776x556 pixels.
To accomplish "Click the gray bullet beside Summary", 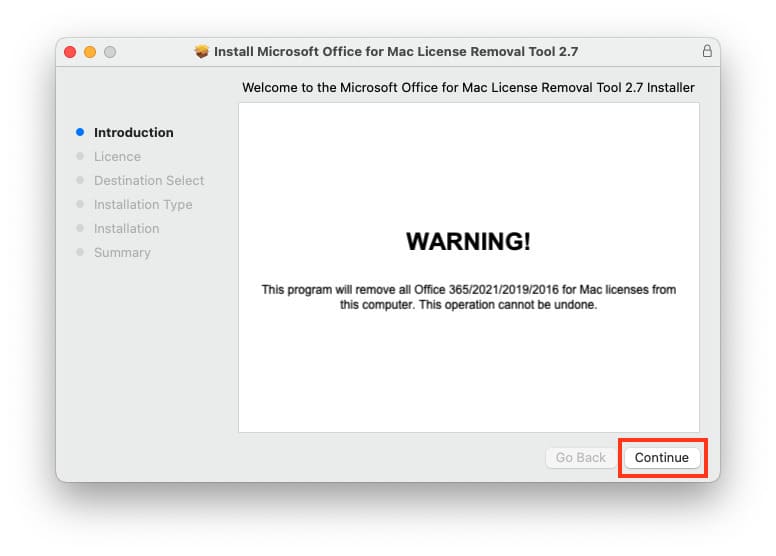I will (80, 252).
